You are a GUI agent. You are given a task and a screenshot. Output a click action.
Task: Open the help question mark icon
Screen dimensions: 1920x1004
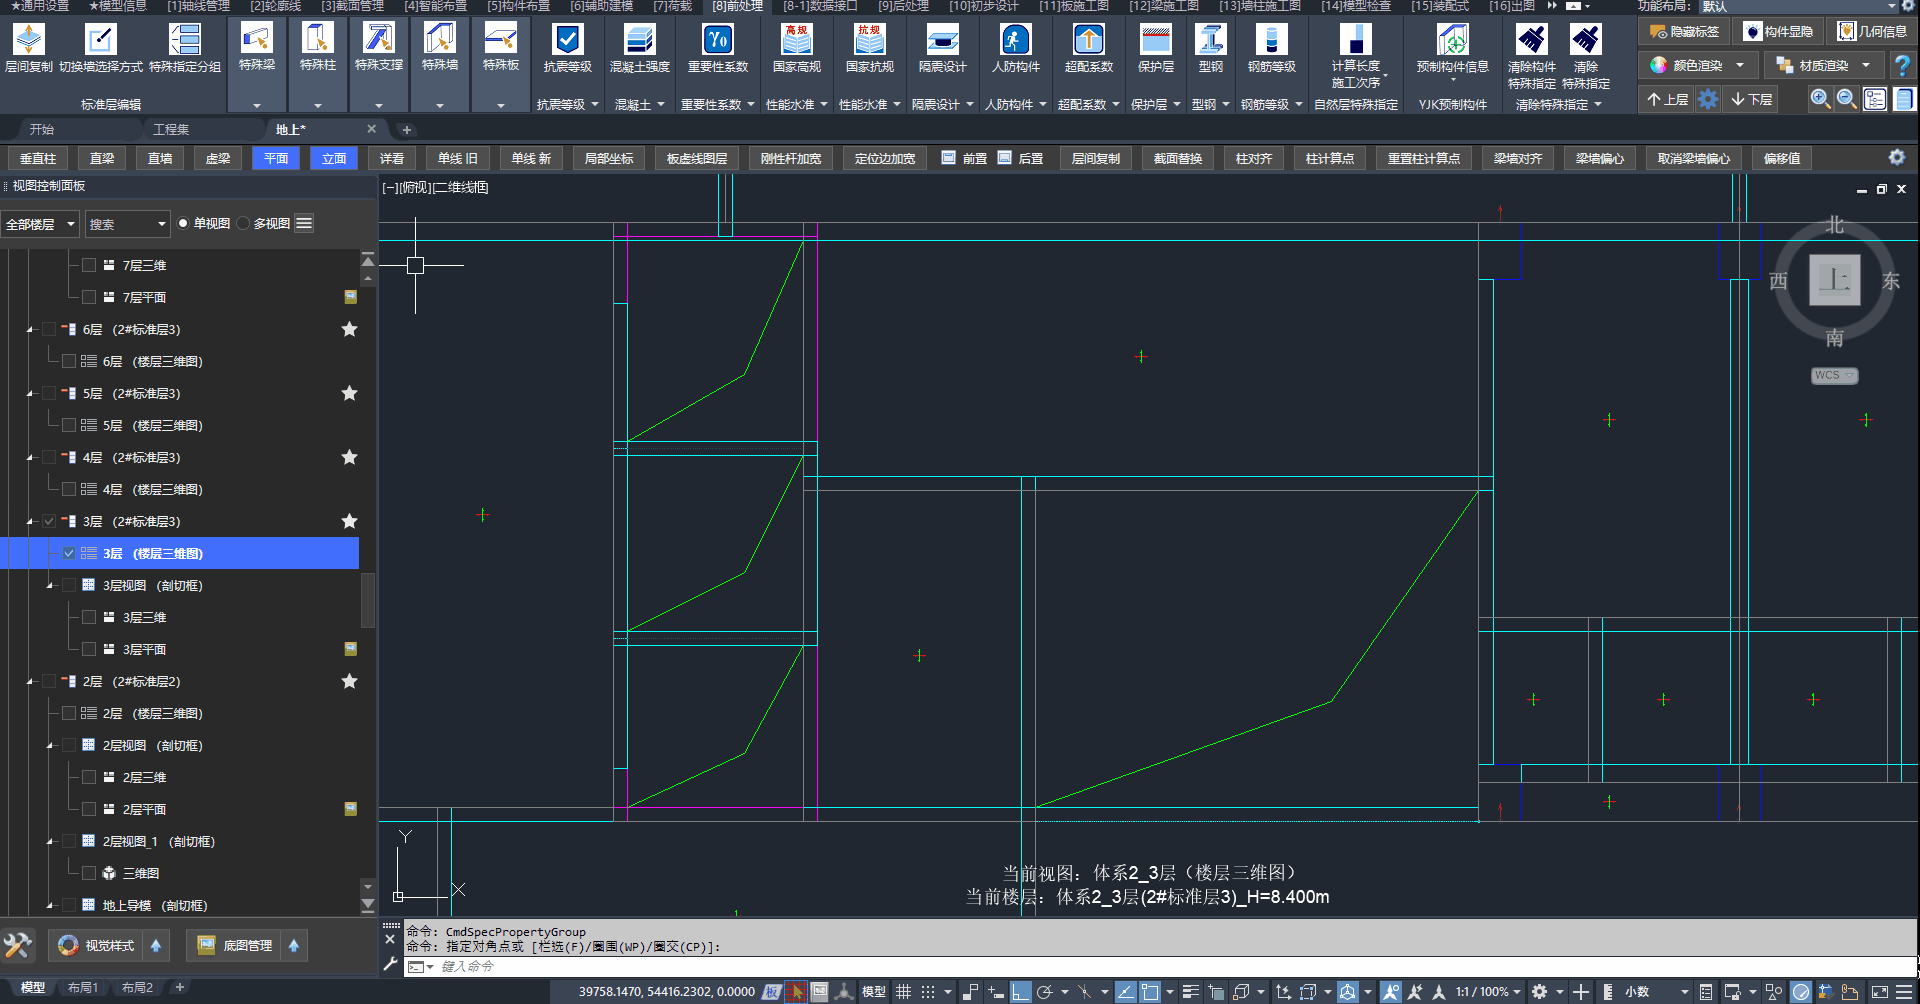(1903, 66)
